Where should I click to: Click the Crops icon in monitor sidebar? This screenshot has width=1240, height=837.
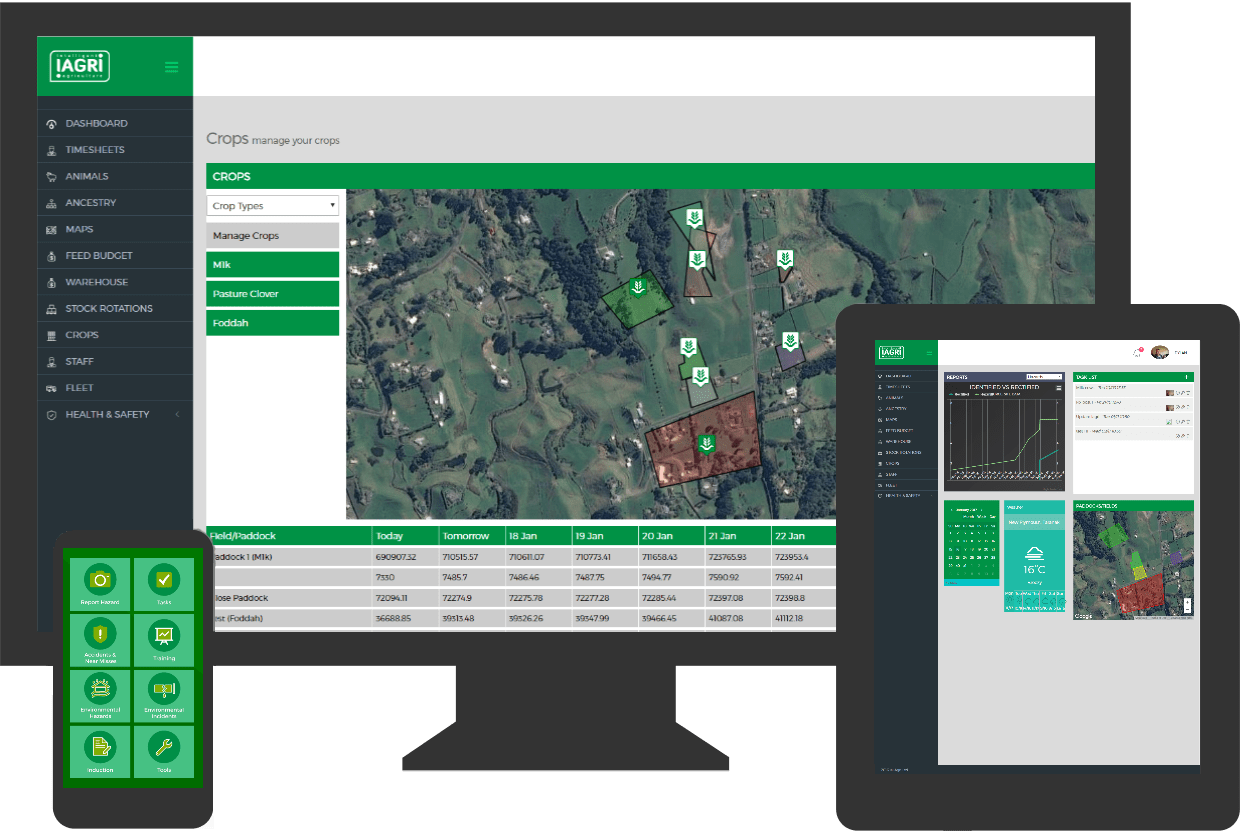click(x=51, y=335)
